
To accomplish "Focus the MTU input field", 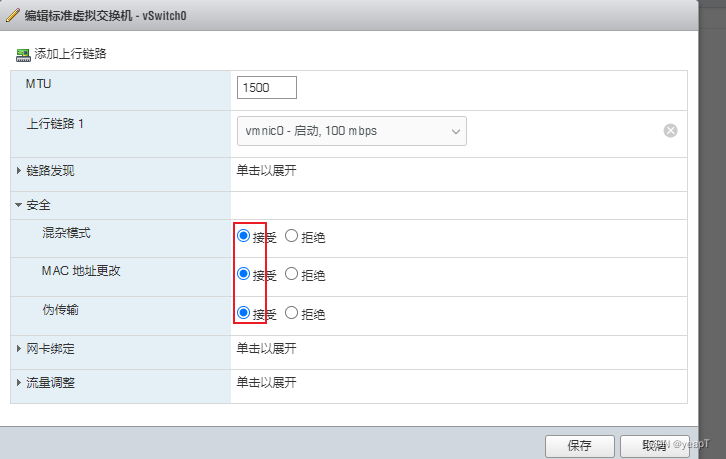I will [x=267, y=88].
